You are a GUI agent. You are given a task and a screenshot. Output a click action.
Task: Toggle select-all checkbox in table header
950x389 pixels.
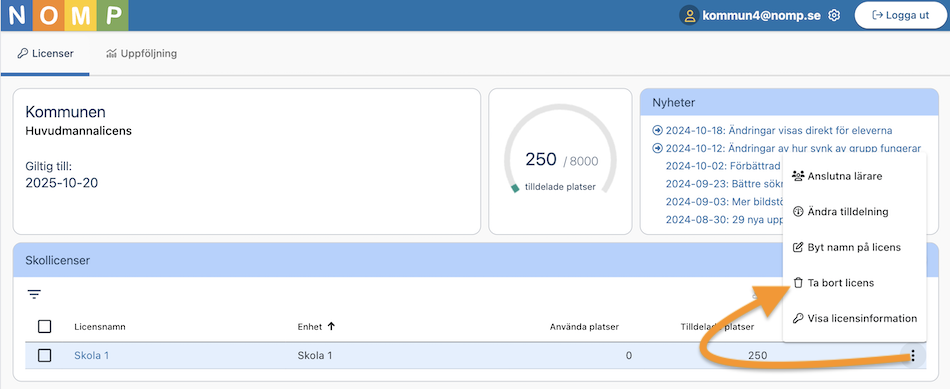(x=44, y=327)
